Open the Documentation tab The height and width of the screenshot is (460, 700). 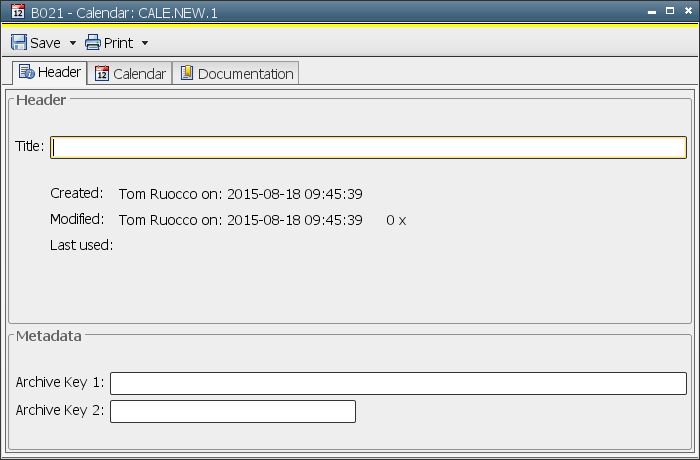[x=245, y=74]
